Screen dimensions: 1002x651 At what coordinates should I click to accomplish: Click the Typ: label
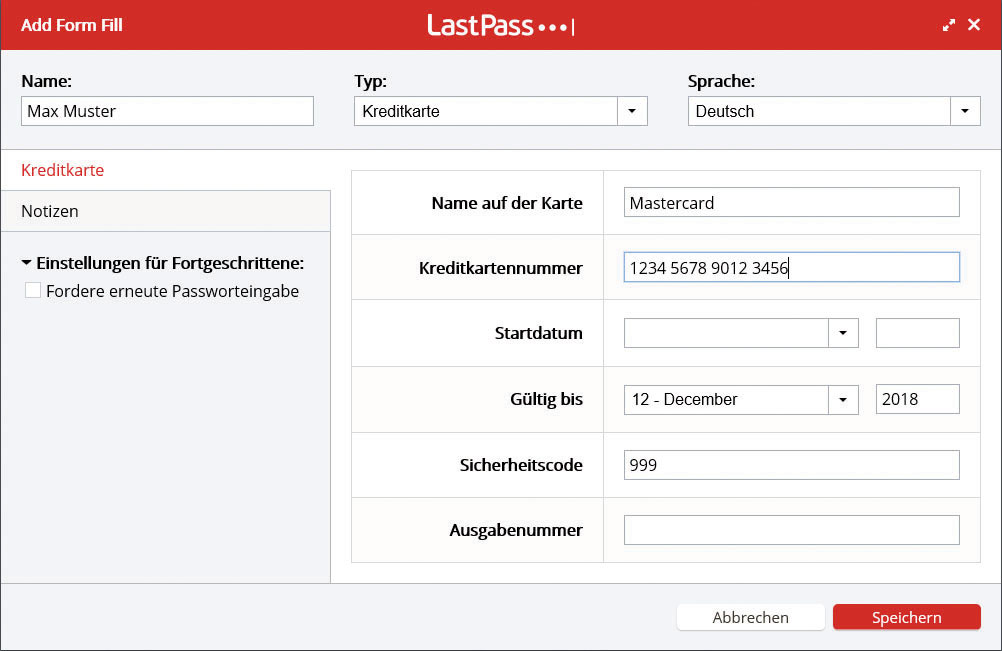pyautogui.click(x=371, y=81)
